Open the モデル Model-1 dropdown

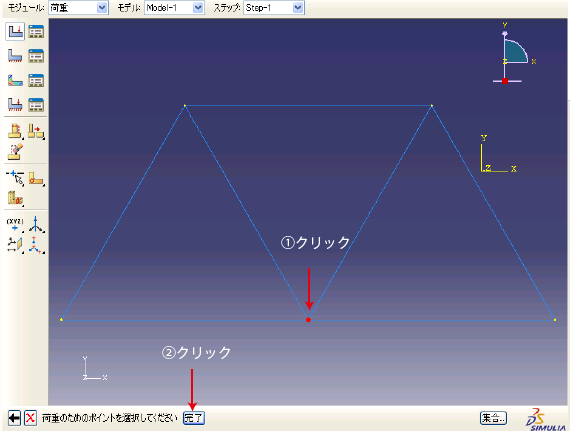(198, 8)
